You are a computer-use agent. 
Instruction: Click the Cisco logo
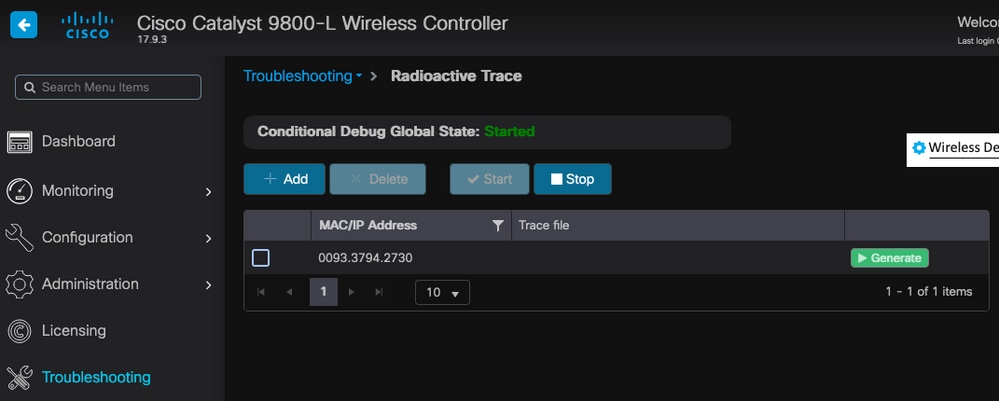(87, 26)
